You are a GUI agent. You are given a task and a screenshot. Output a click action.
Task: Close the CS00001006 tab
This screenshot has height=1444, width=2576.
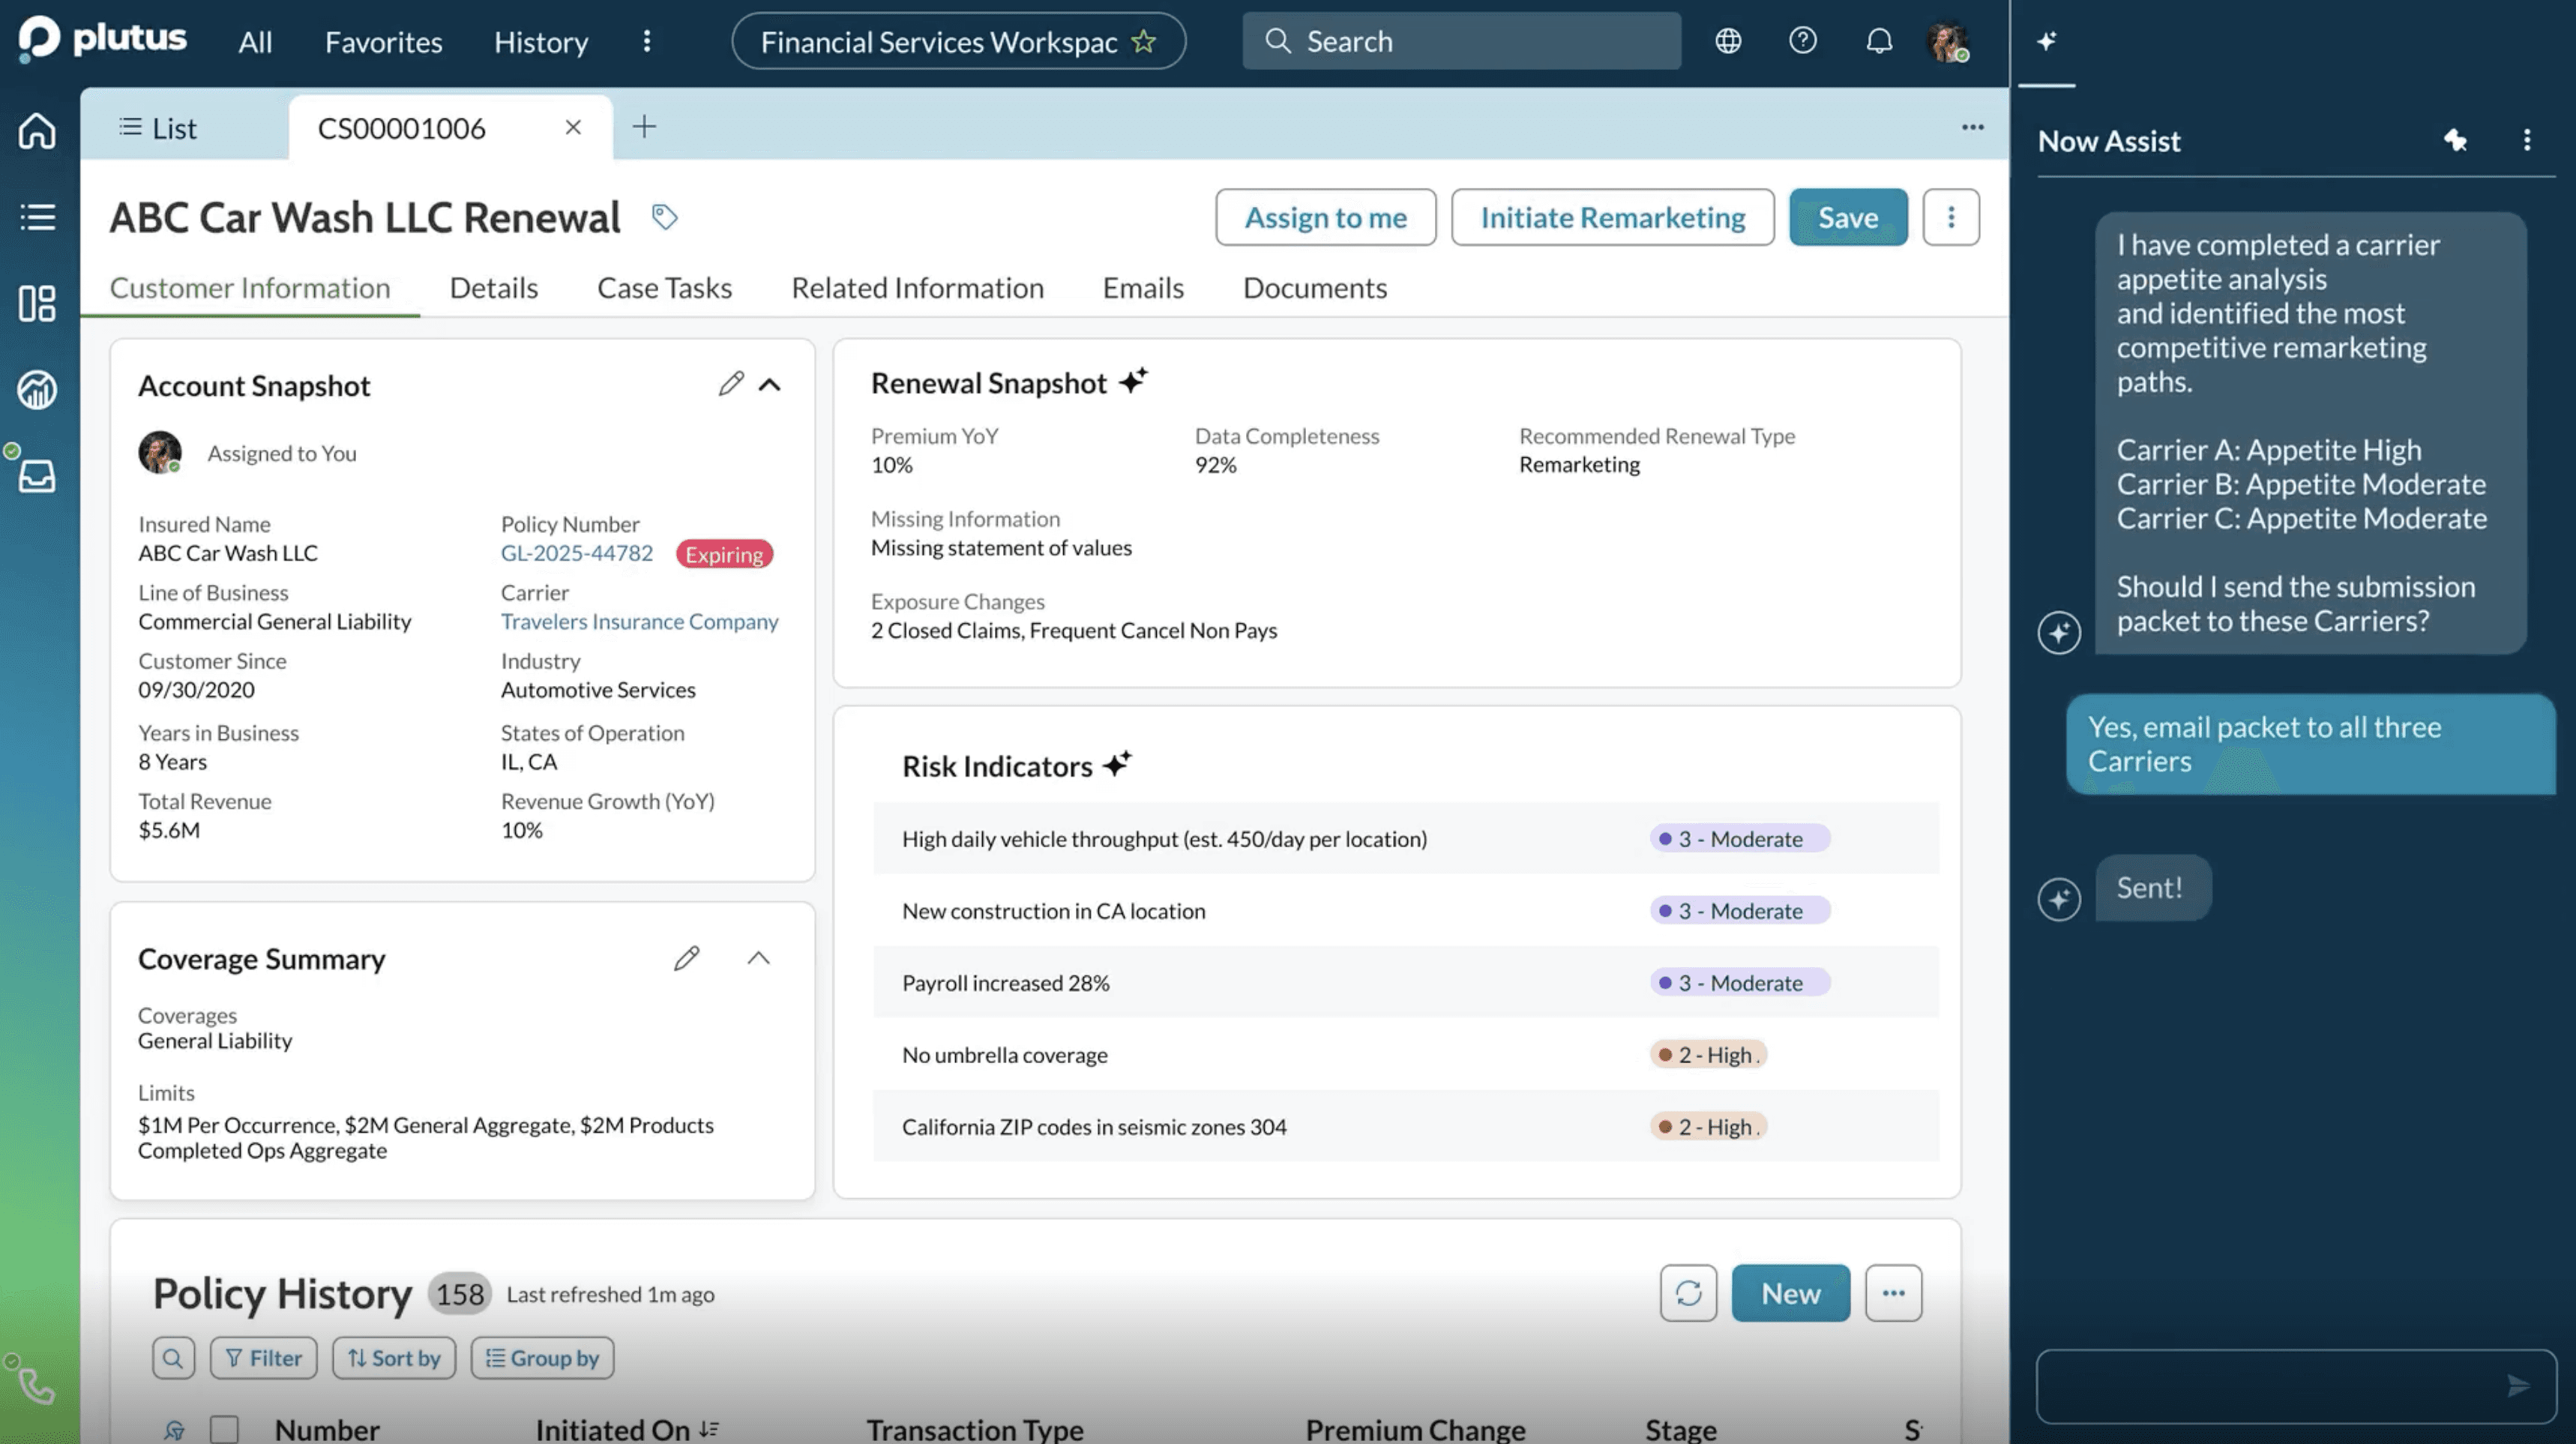(x=573, y=127)
